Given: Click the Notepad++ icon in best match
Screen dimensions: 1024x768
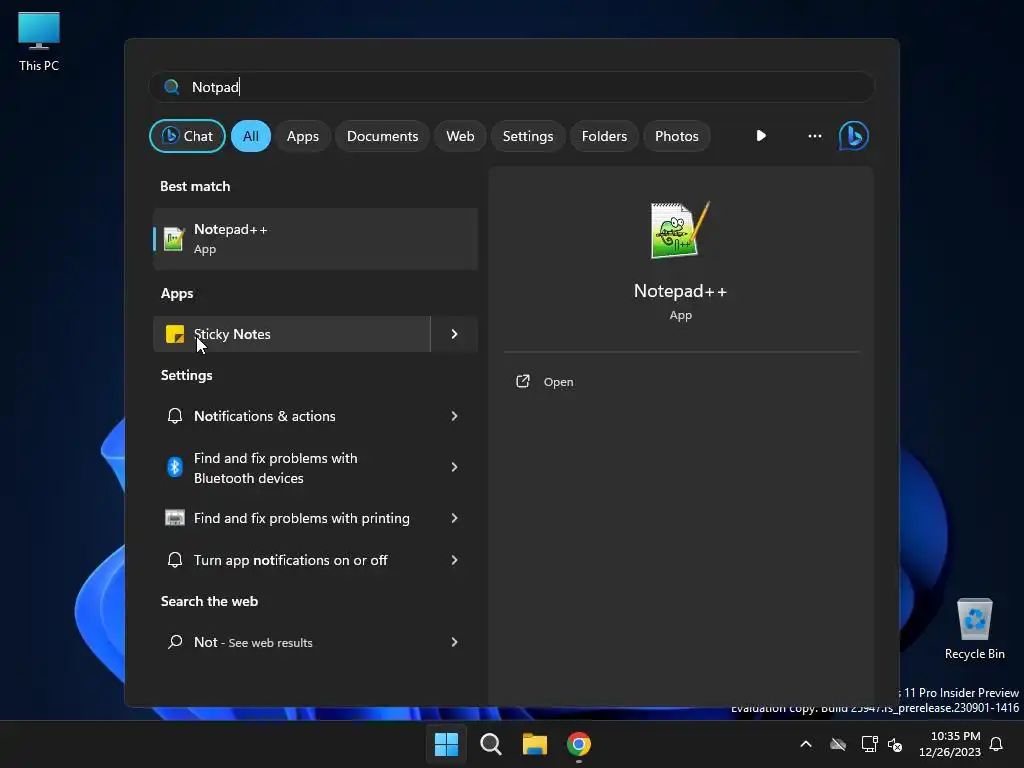Looking at the screenshot, I should 174,239.
